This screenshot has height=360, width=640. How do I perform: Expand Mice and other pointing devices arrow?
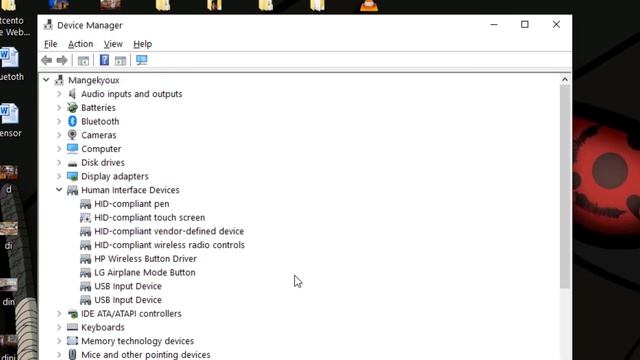(59, 355)
